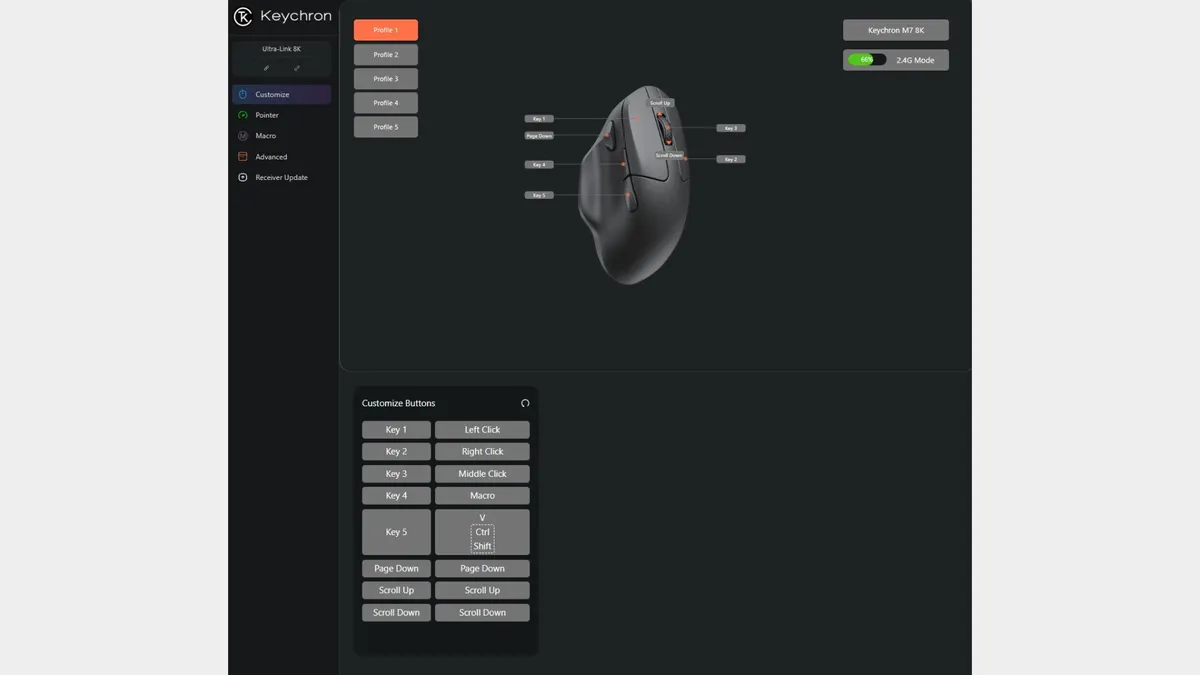This screenshot has height=675, width=1200.
Task: Click the Keychron logo icon
Action: [x=243, y=16]
